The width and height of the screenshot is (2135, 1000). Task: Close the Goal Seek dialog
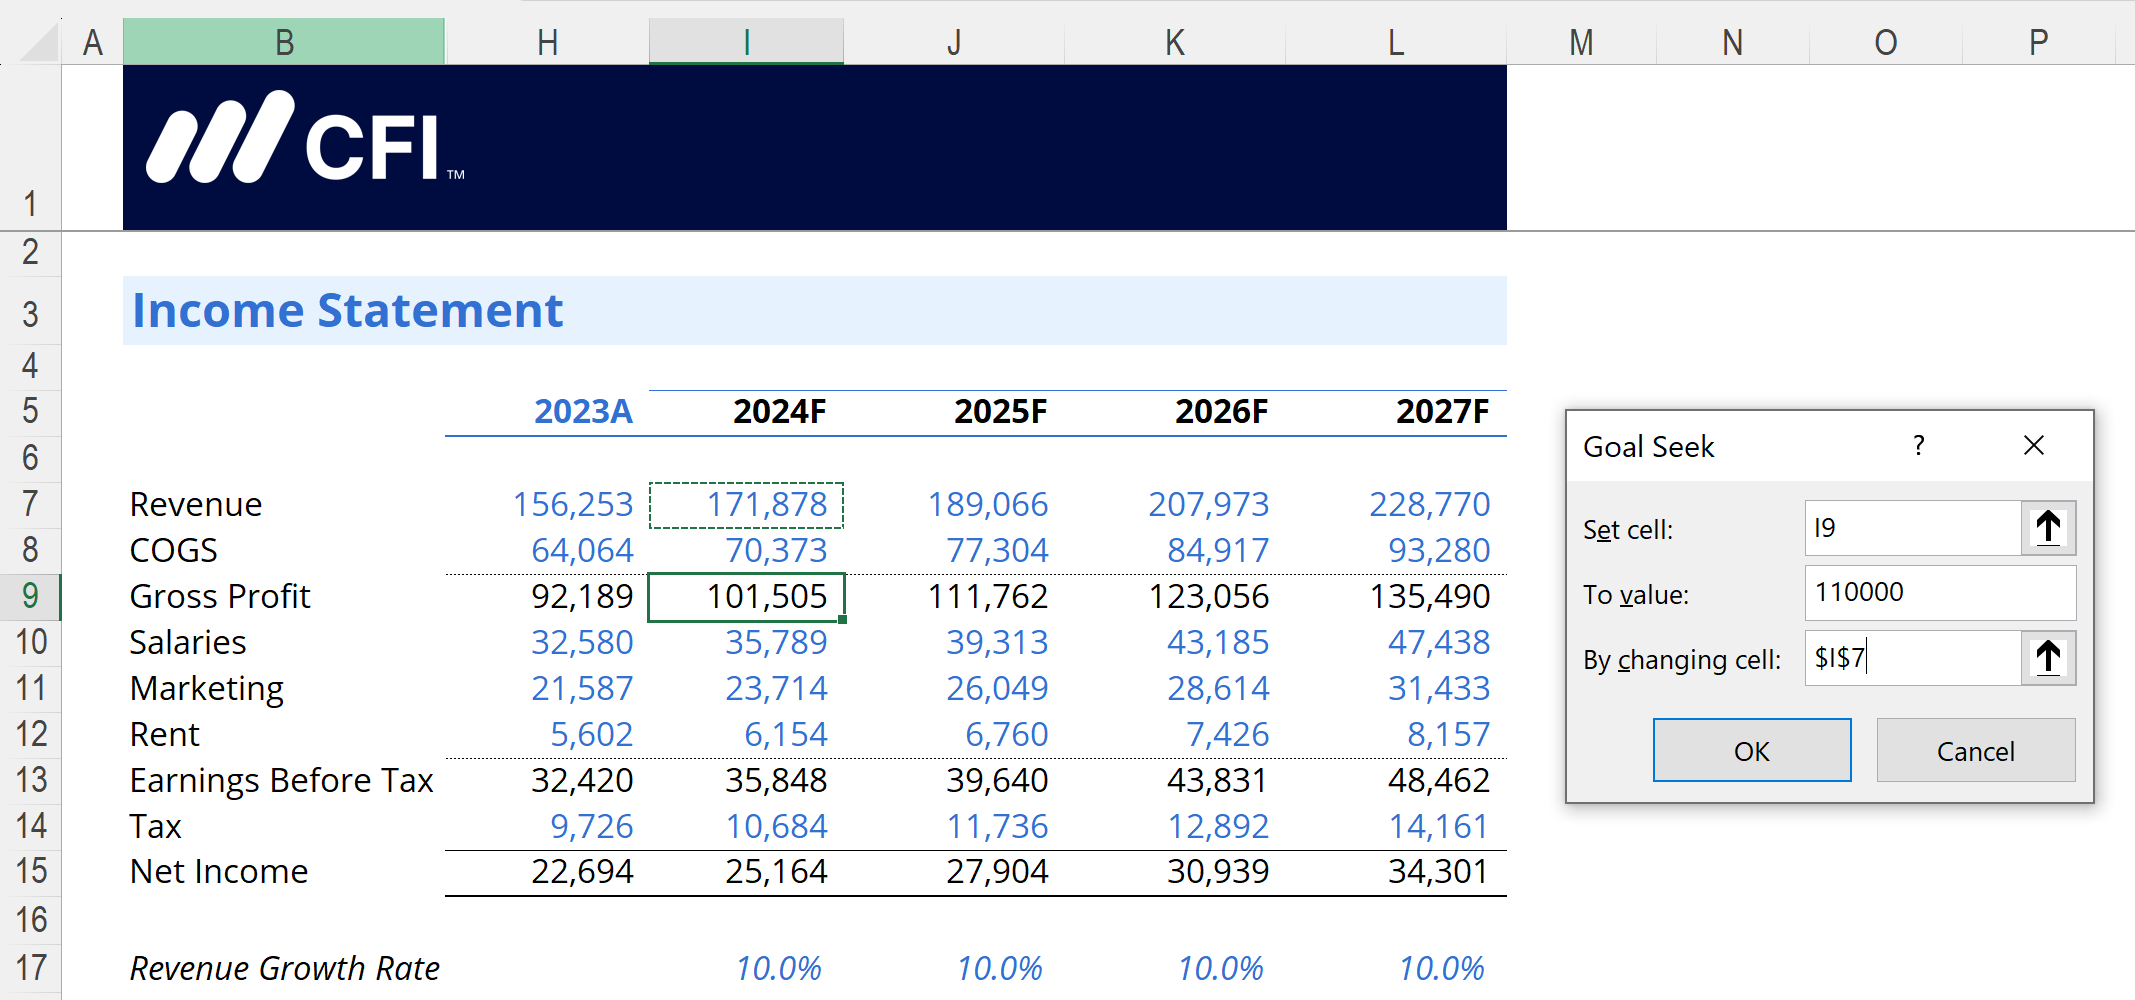(x=2033, y=446)
